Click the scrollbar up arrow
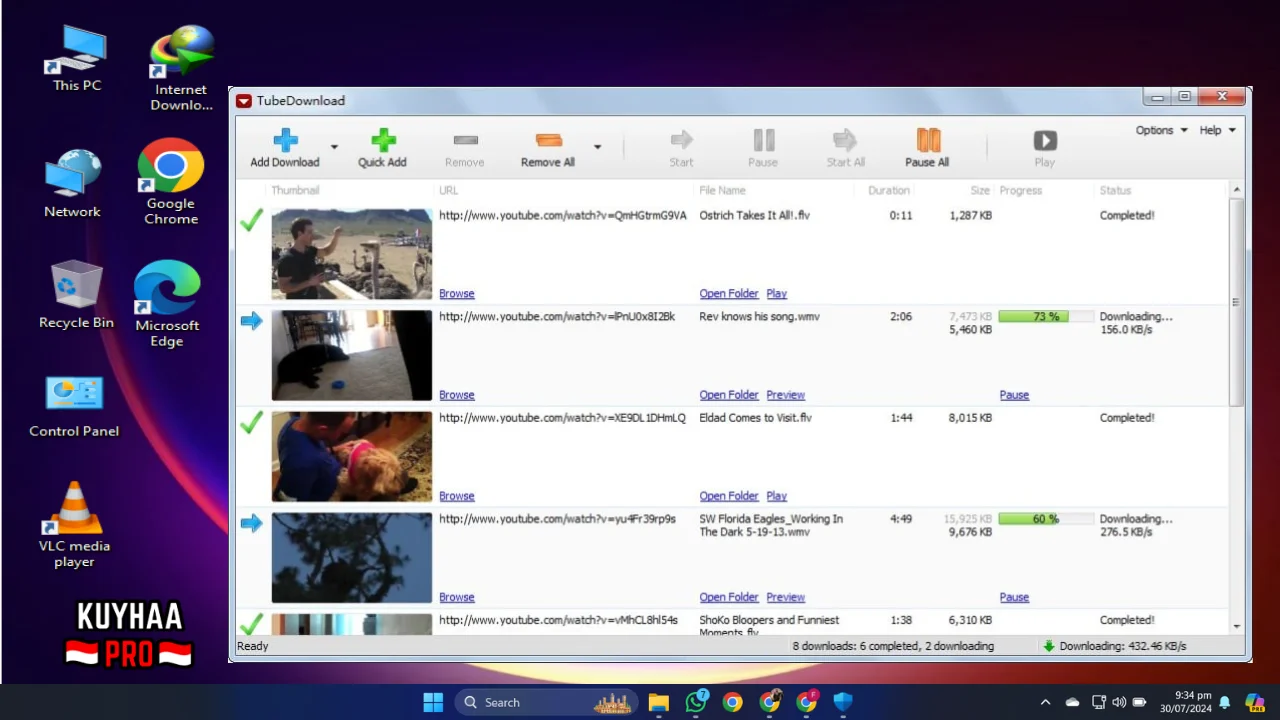Image resolution: width=1280 pixels, height=720 pixels. coord(1237,190)
